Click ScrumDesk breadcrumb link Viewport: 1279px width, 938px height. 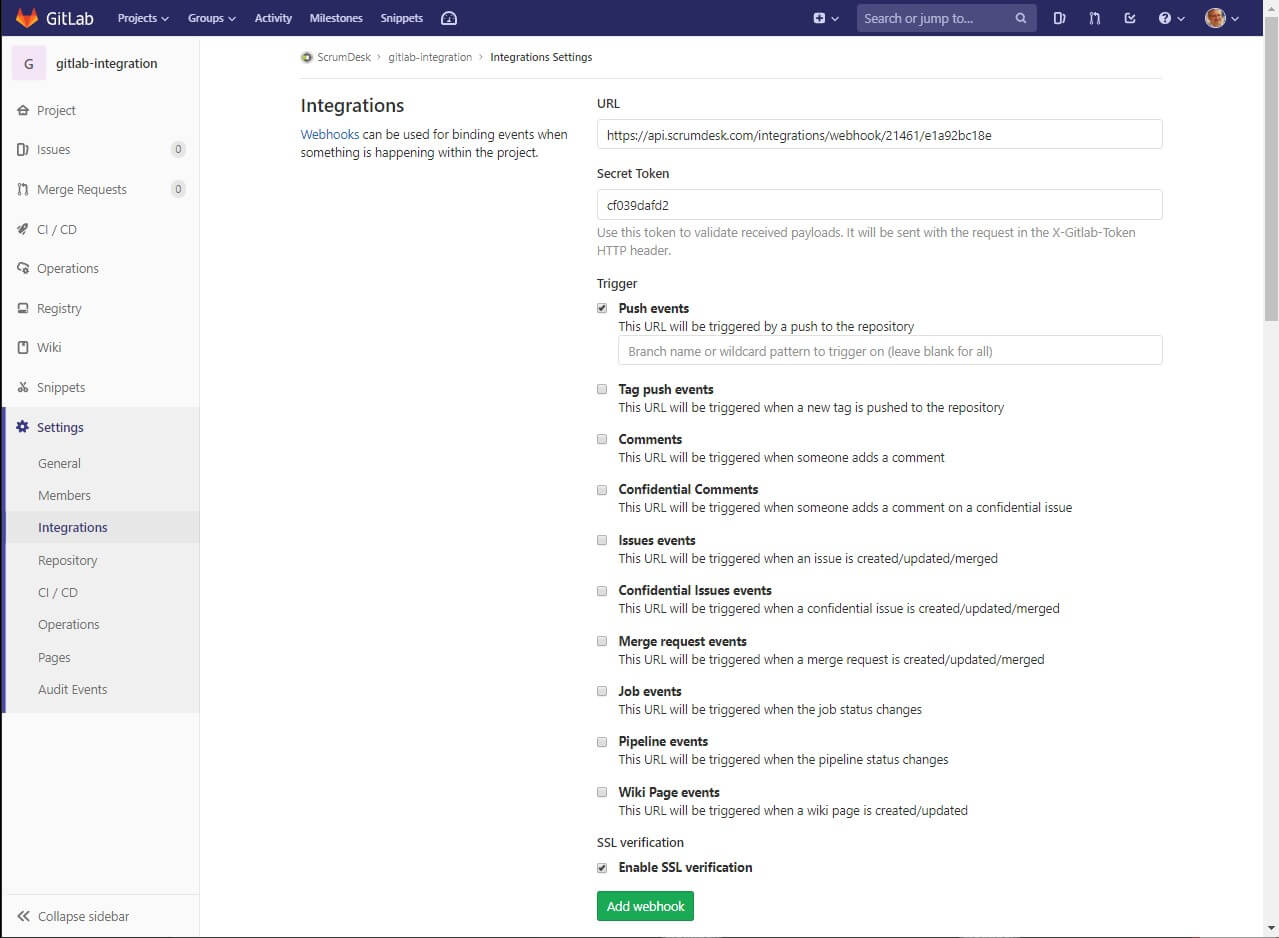343,57
